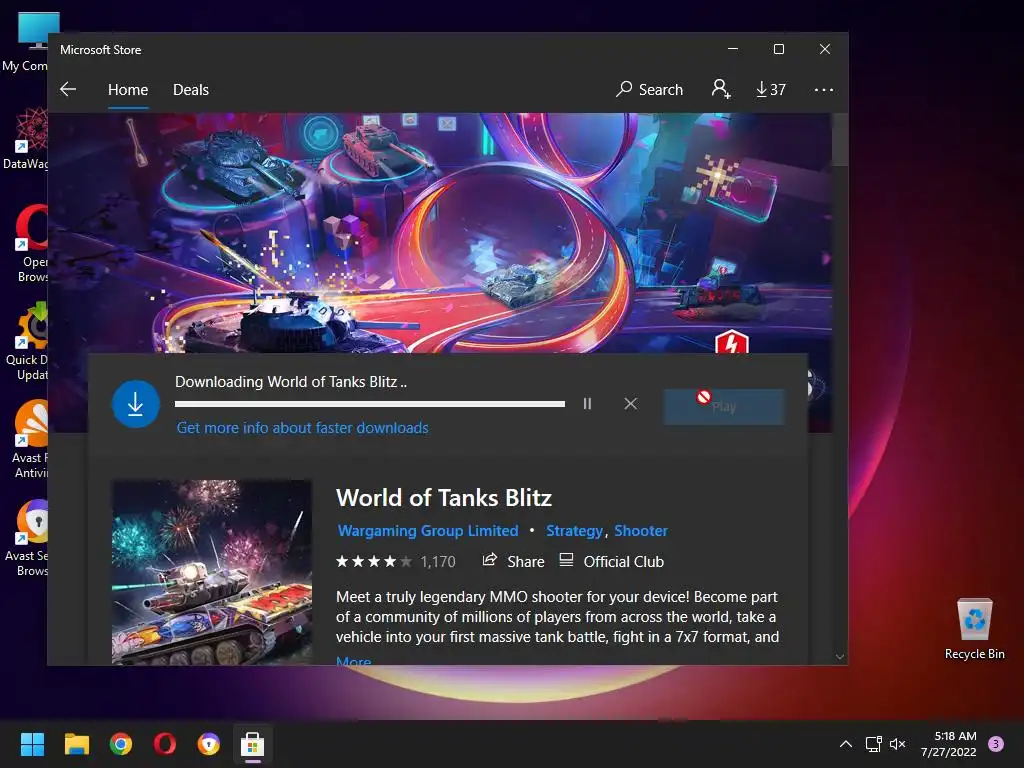Viewport: 1024px width, 768px height.
Task: Open Search in Microsoft Store
Action: tap(649, 89)
